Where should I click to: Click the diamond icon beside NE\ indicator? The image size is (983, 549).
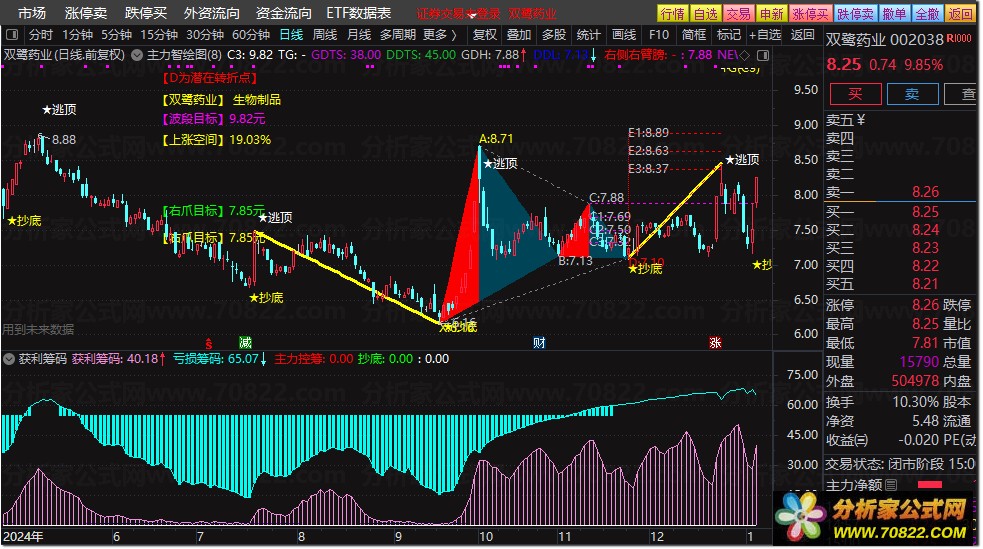[x=745, y=55]
